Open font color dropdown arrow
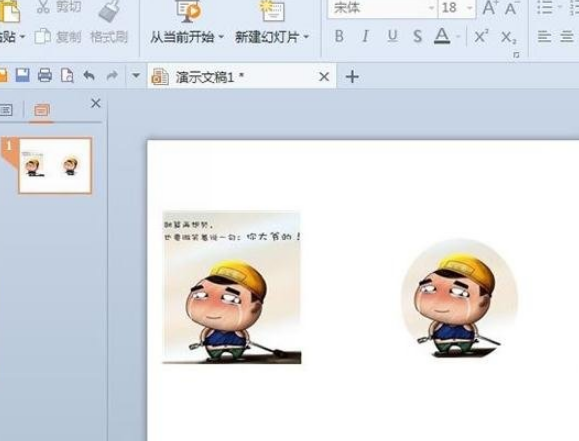The image size is (579, 441). (458, 37)
